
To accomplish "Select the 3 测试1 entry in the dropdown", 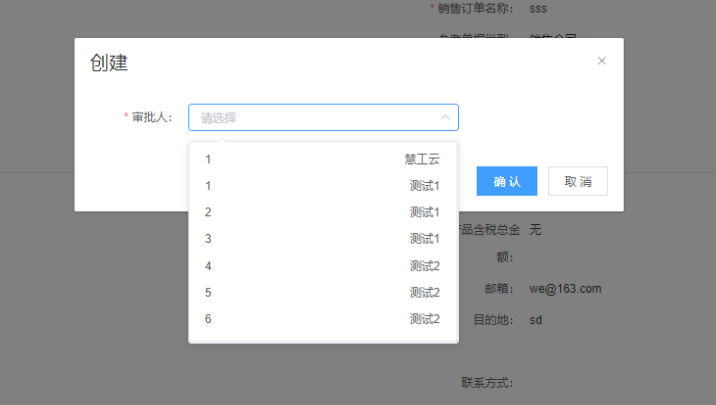I will pyautogui.click(x=323, y=239).
